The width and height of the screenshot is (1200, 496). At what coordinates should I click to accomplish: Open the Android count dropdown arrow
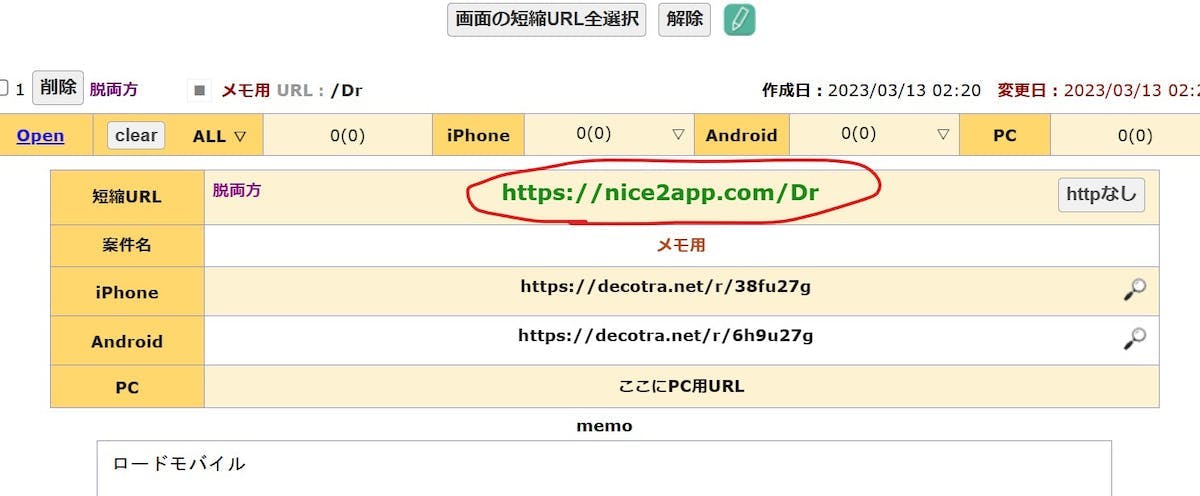[943, 134]
